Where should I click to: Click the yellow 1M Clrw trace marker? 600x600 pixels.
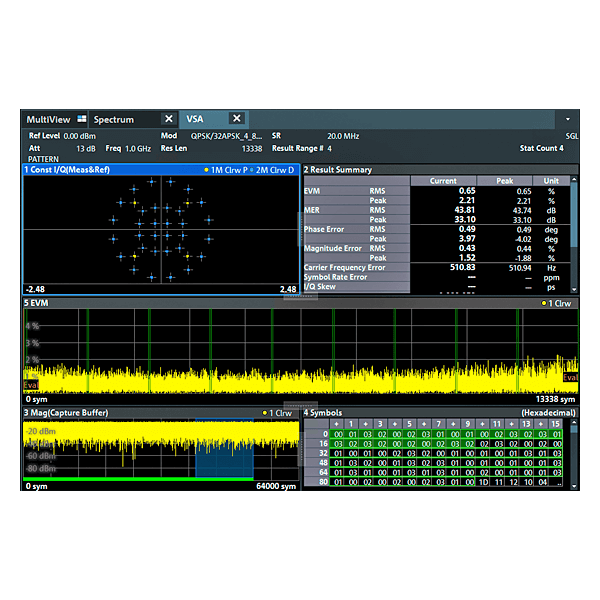pyautogui.click(x=222, y=170)
